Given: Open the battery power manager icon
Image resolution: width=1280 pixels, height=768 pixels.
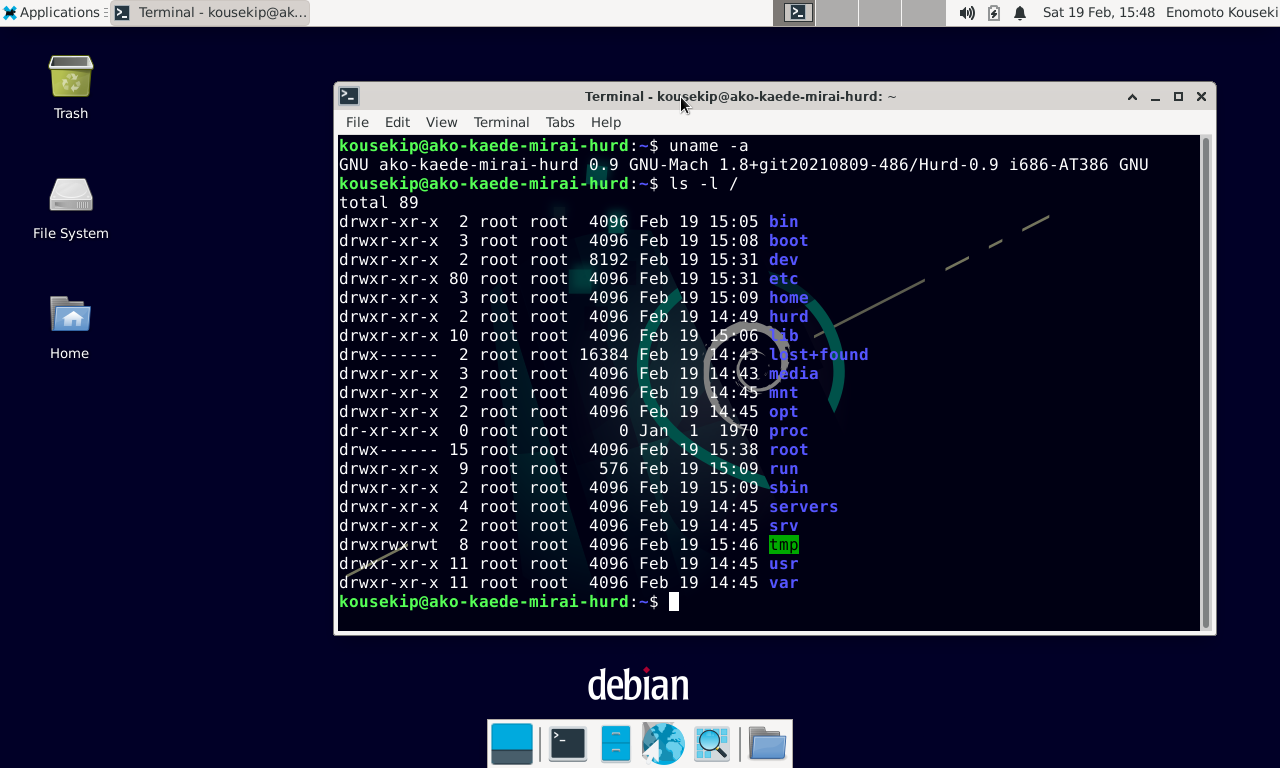Looking at the screenshot, I should [x=993, y=12].
